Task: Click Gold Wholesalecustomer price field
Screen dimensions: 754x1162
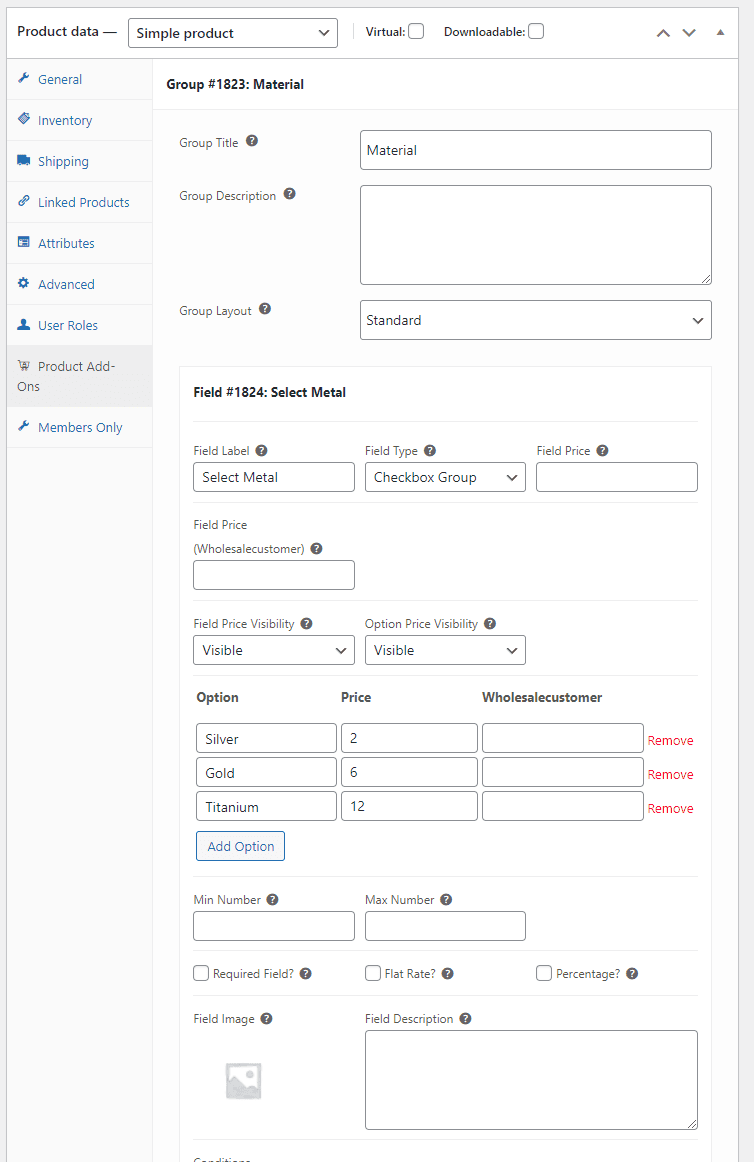Action: pos(563,772)
